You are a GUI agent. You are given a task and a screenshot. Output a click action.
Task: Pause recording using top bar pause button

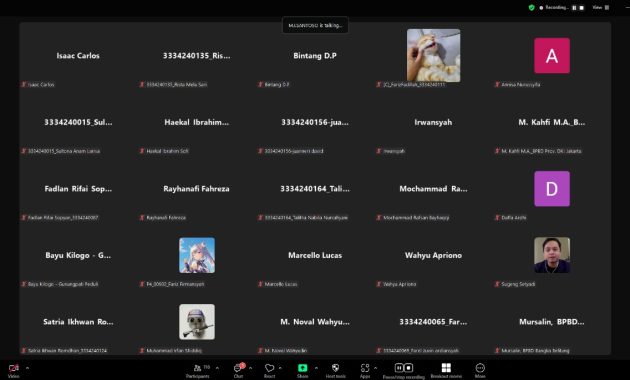pos(574,8)
